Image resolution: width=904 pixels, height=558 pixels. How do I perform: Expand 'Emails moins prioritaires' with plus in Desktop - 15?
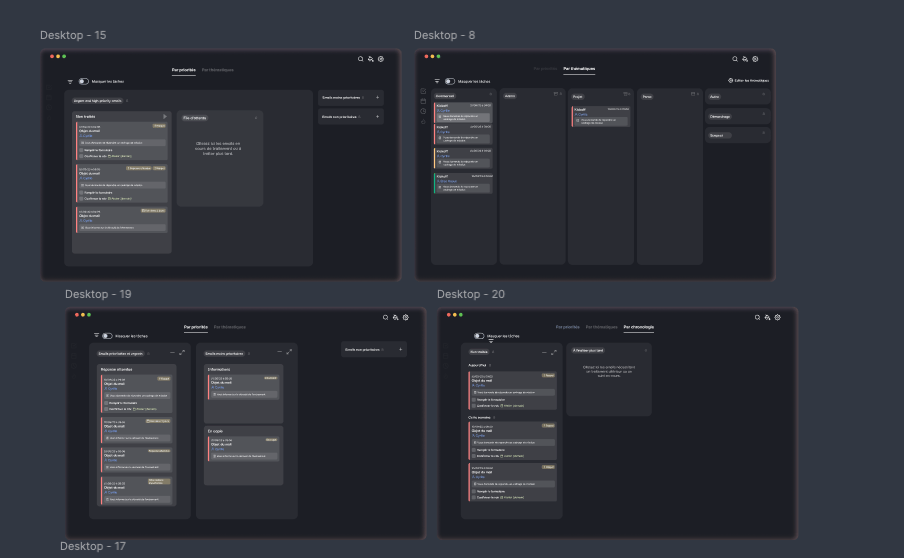point(377,98)
